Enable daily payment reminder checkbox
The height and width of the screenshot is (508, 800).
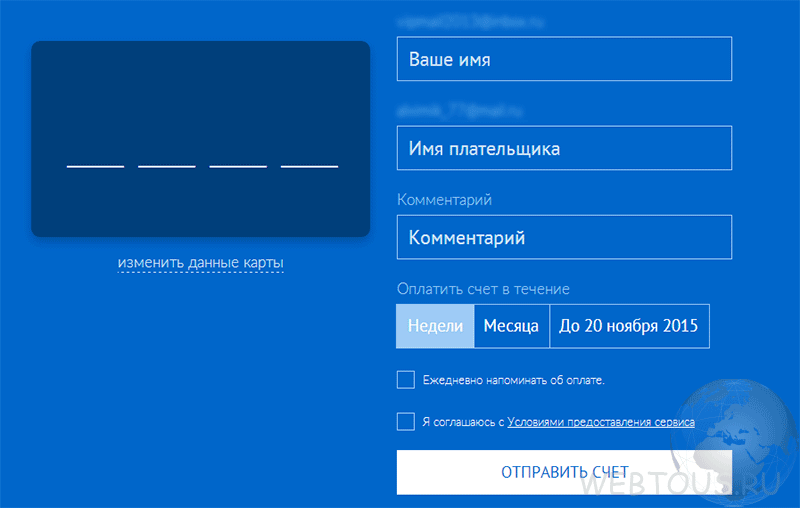[x=406, y=379]
